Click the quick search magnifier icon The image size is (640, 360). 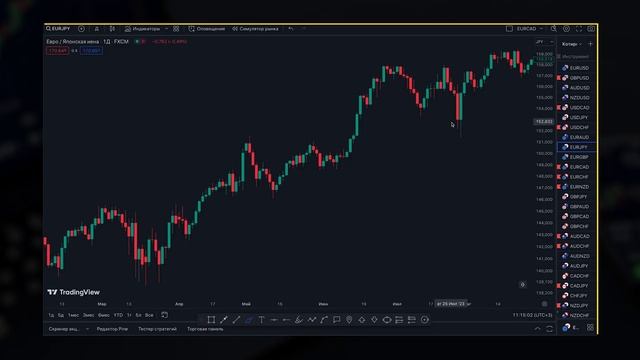[553, 29]
